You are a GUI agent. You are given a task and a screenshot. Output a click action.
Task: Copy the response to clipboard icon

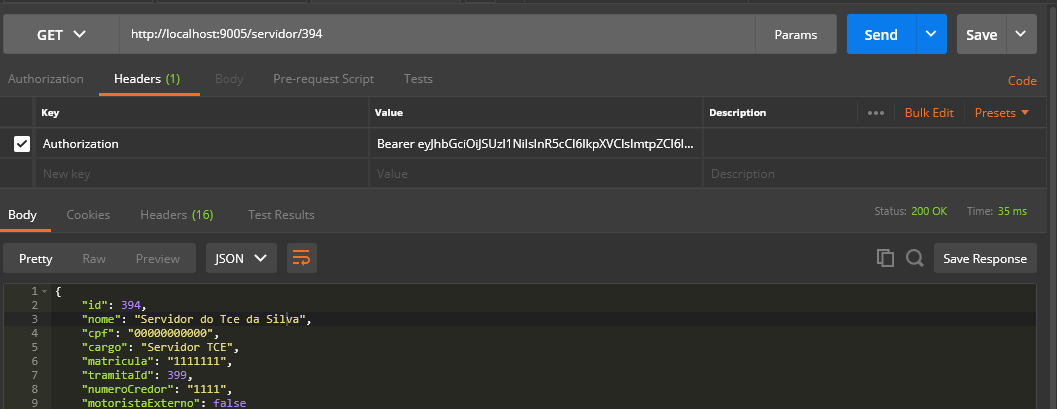click(885, 258)
